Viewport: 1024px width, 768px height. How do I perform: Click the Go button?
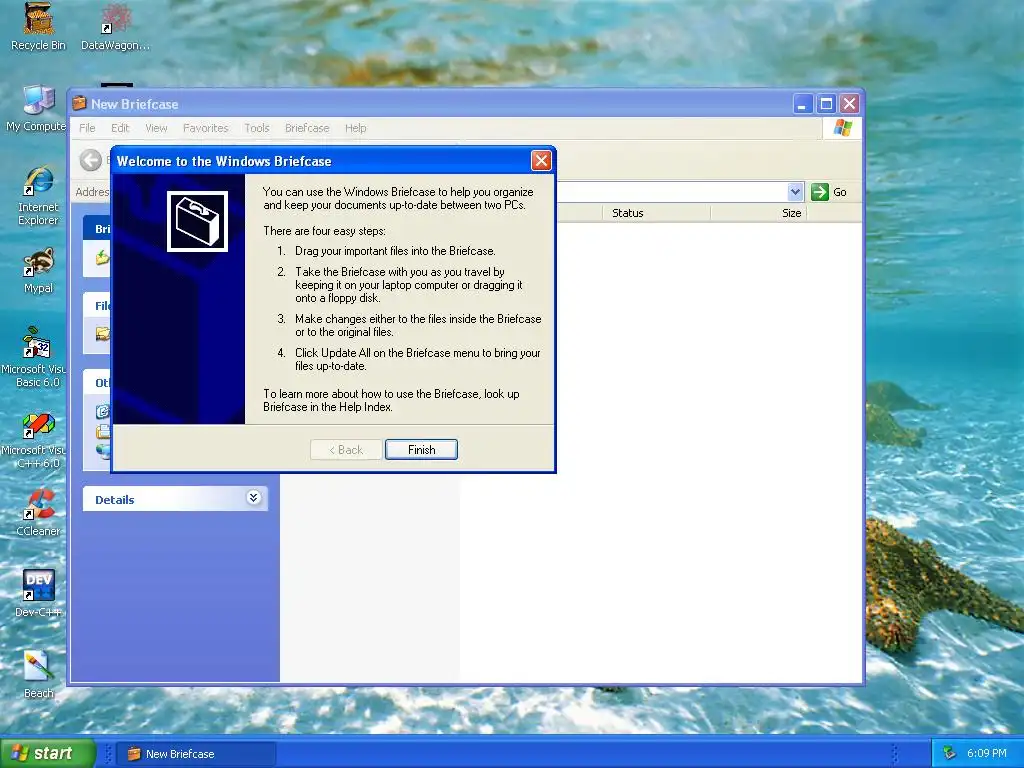[829, 192]
